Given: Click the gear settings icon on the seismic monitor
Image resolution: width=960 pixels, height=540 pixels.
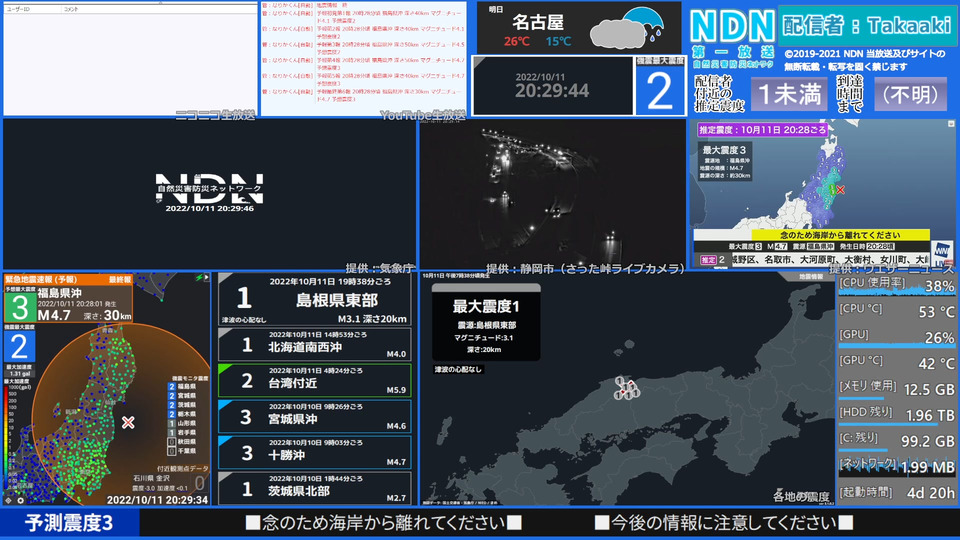Looking at the screenshot, I should pyautogui.click(x=20, y=500).
